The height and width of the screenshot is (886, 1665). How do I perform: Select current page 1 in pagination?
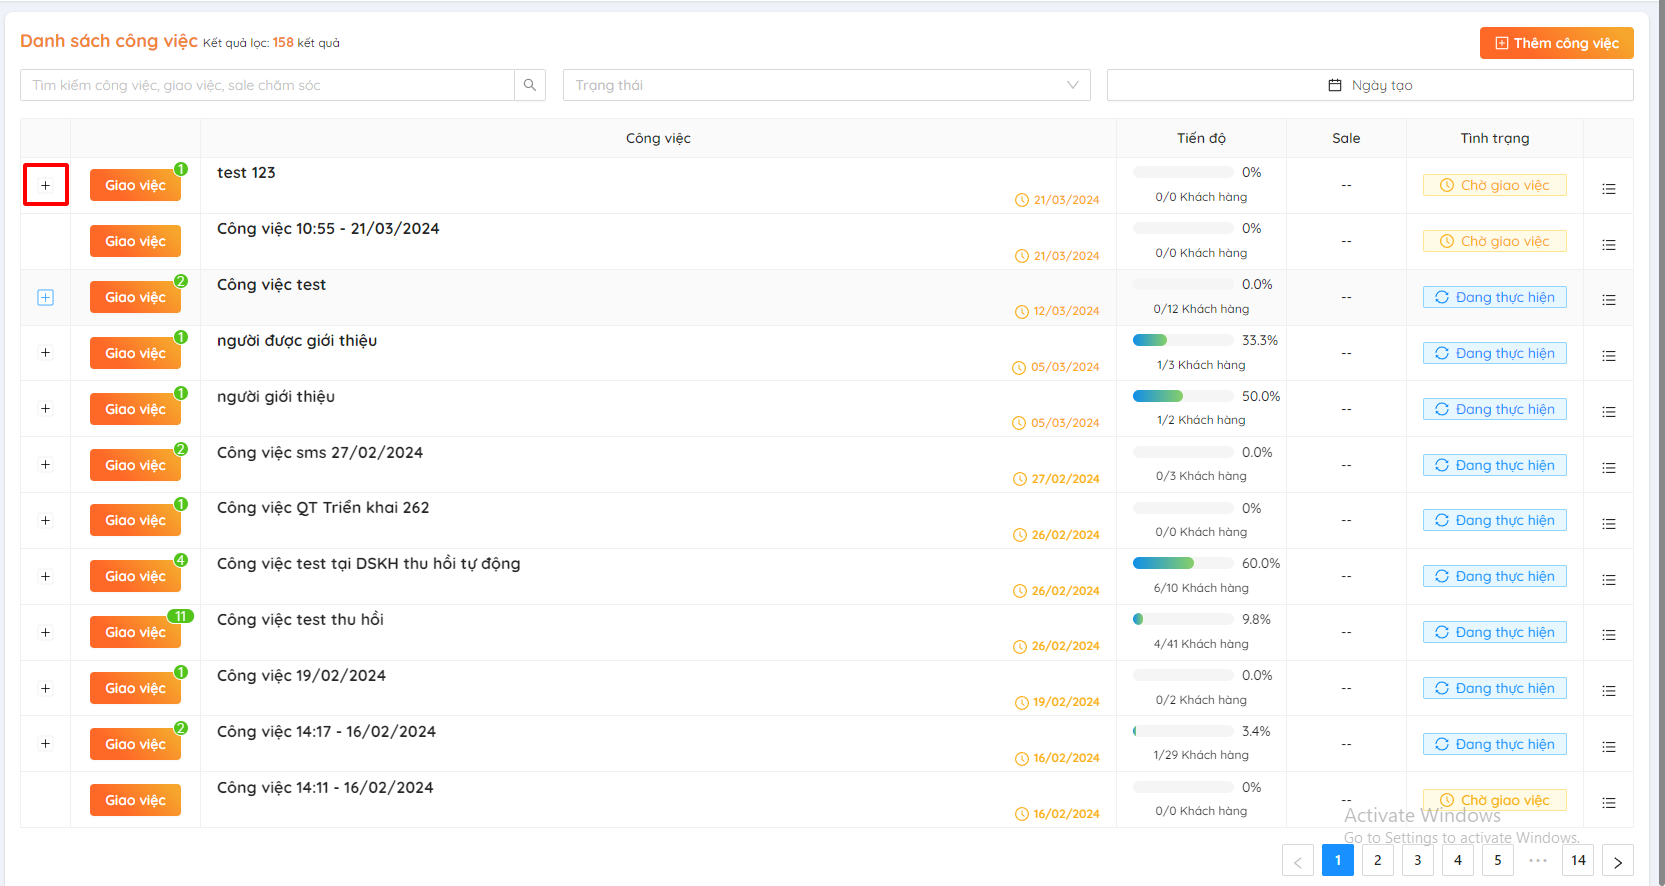[x=1338, y=860]
